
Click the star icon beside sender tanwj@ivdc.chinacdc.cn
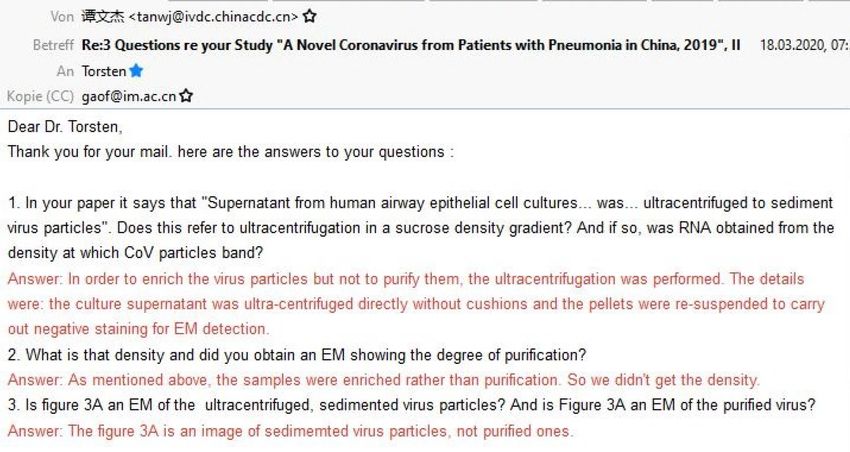click(x=310, y=16)
